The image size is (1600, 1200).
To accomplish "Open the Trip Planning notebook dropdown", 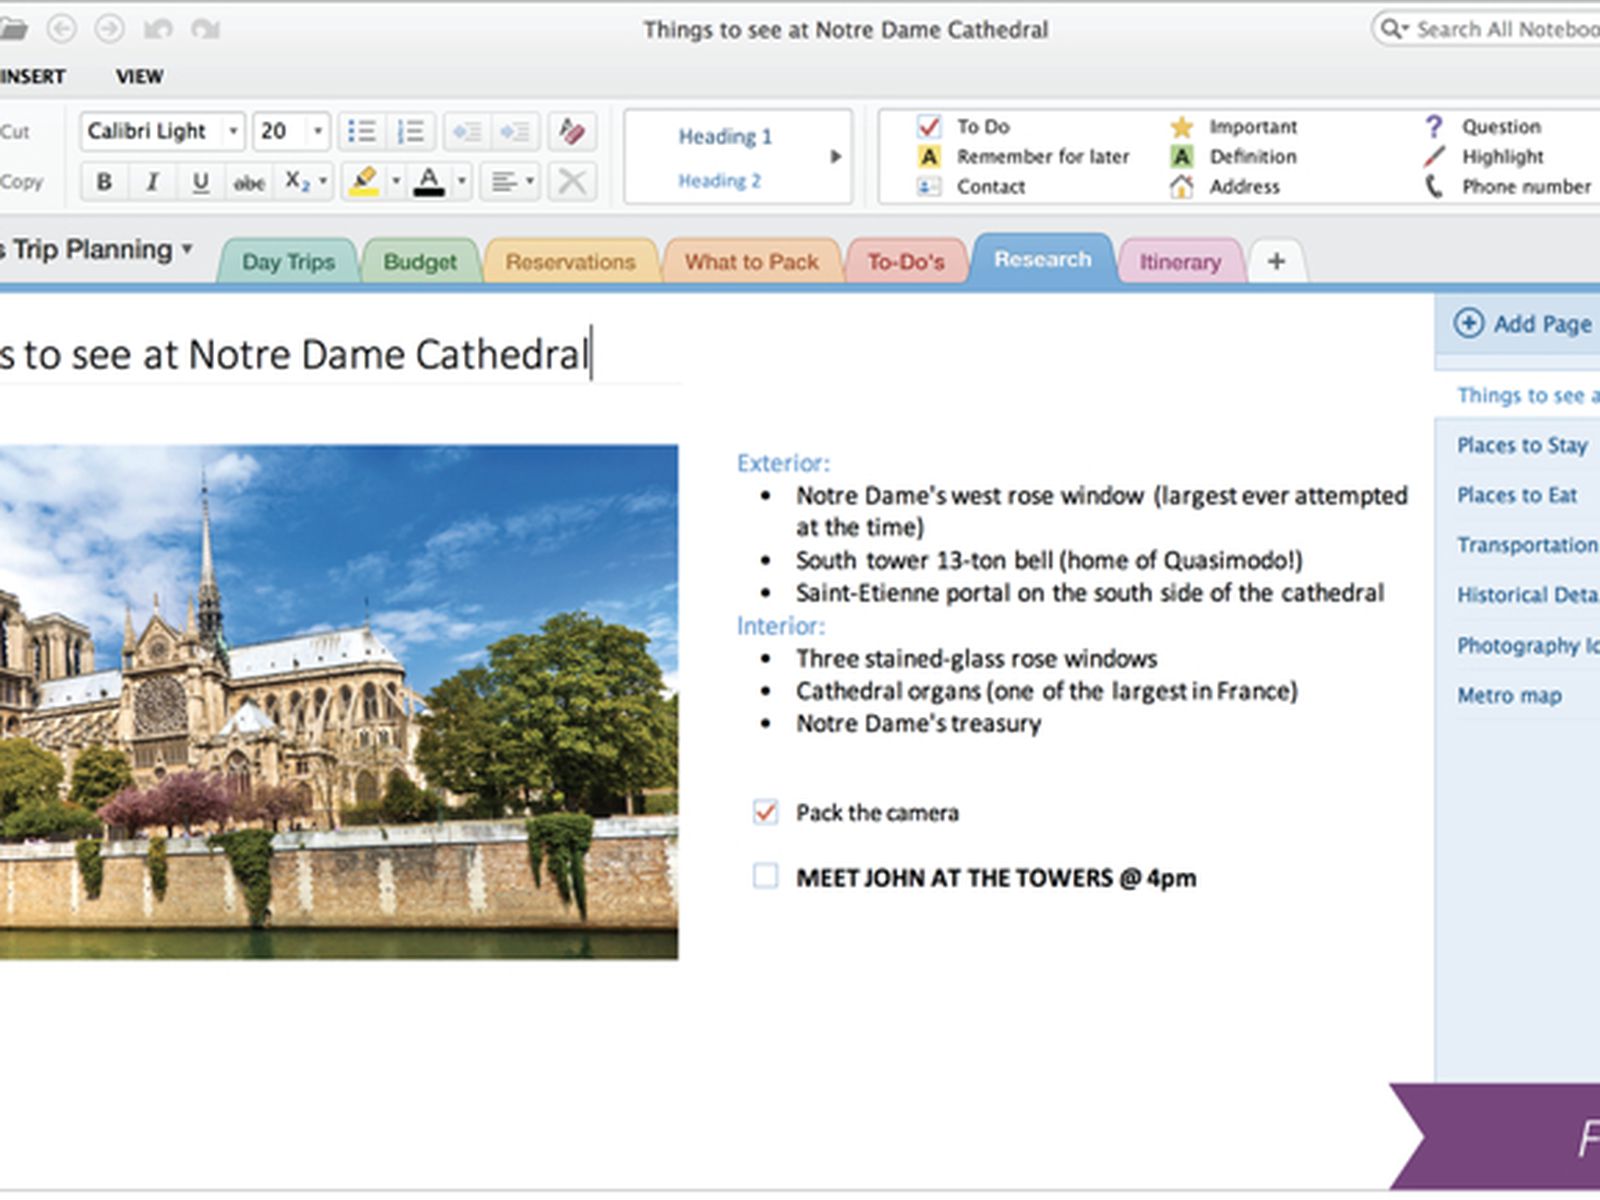I will (x=187, y=249).
